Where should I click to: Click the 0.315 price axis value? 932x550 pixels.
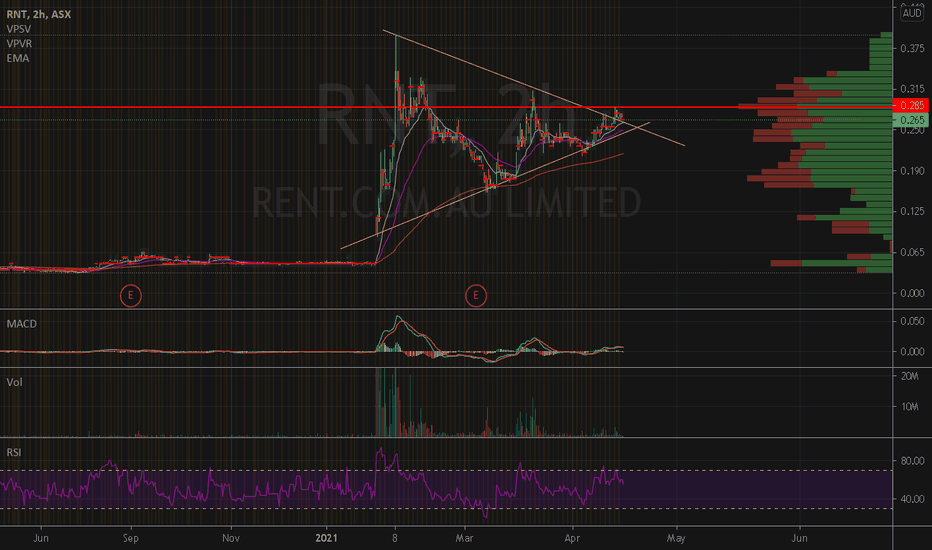pyautogui.click(x=912, y=89)
